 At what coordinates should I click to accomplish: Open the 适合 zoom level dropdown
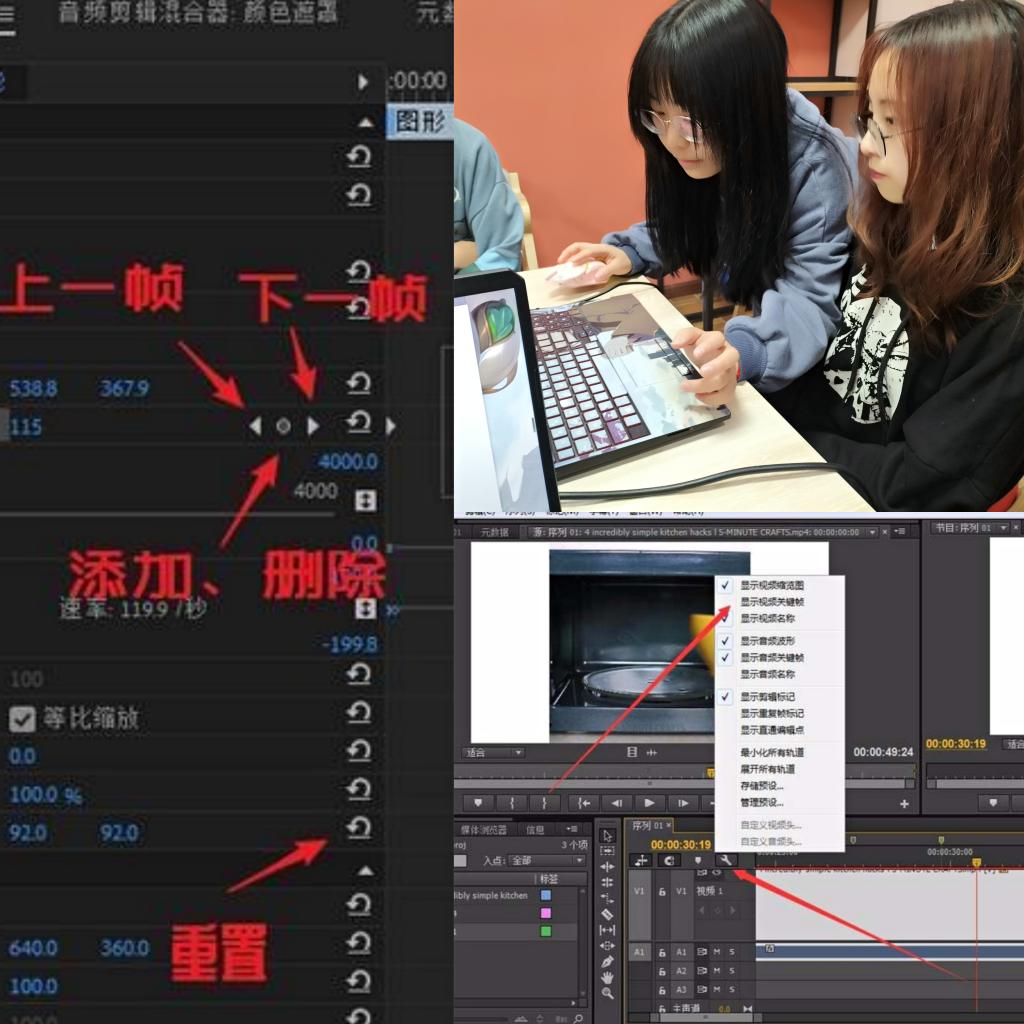click(x=492, y=752)
